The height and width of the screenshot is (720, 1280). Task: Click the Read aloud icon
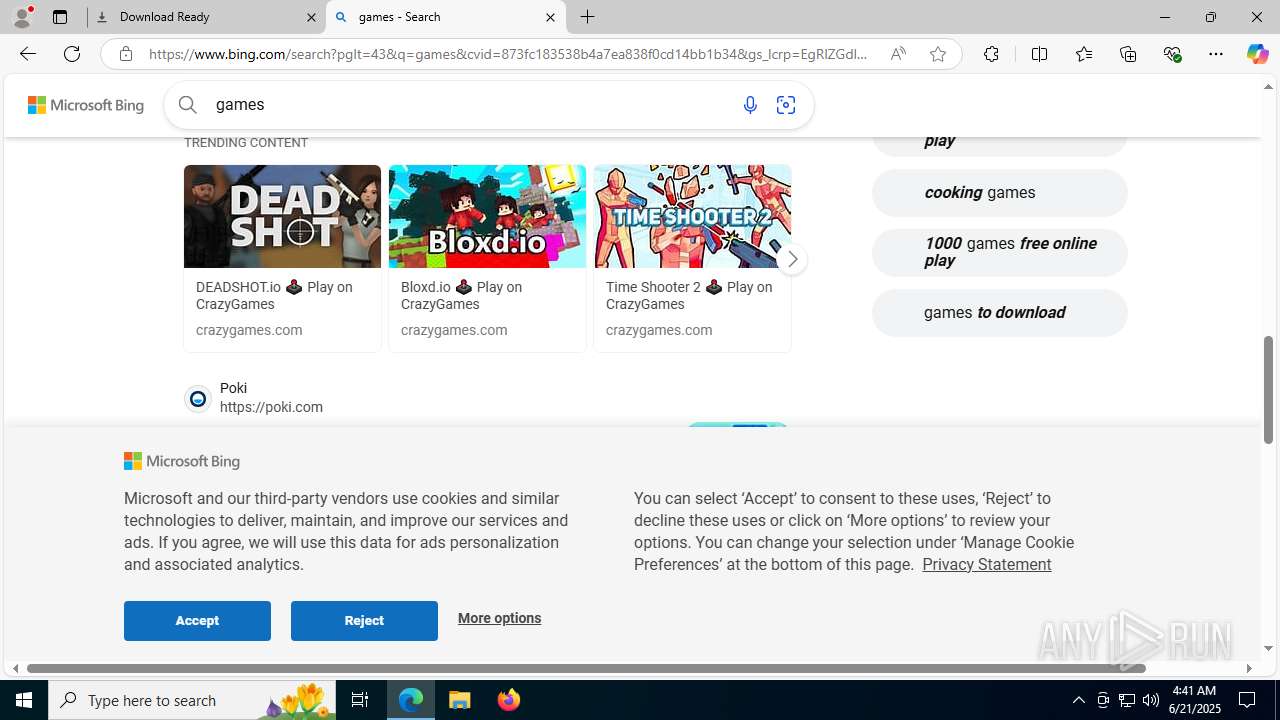(x=898, y=54)
